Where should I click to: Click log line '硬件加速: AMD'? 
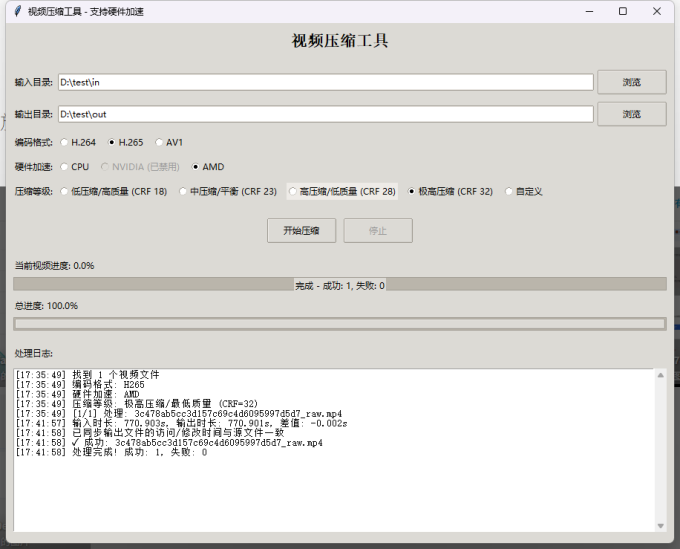point(78,394)
